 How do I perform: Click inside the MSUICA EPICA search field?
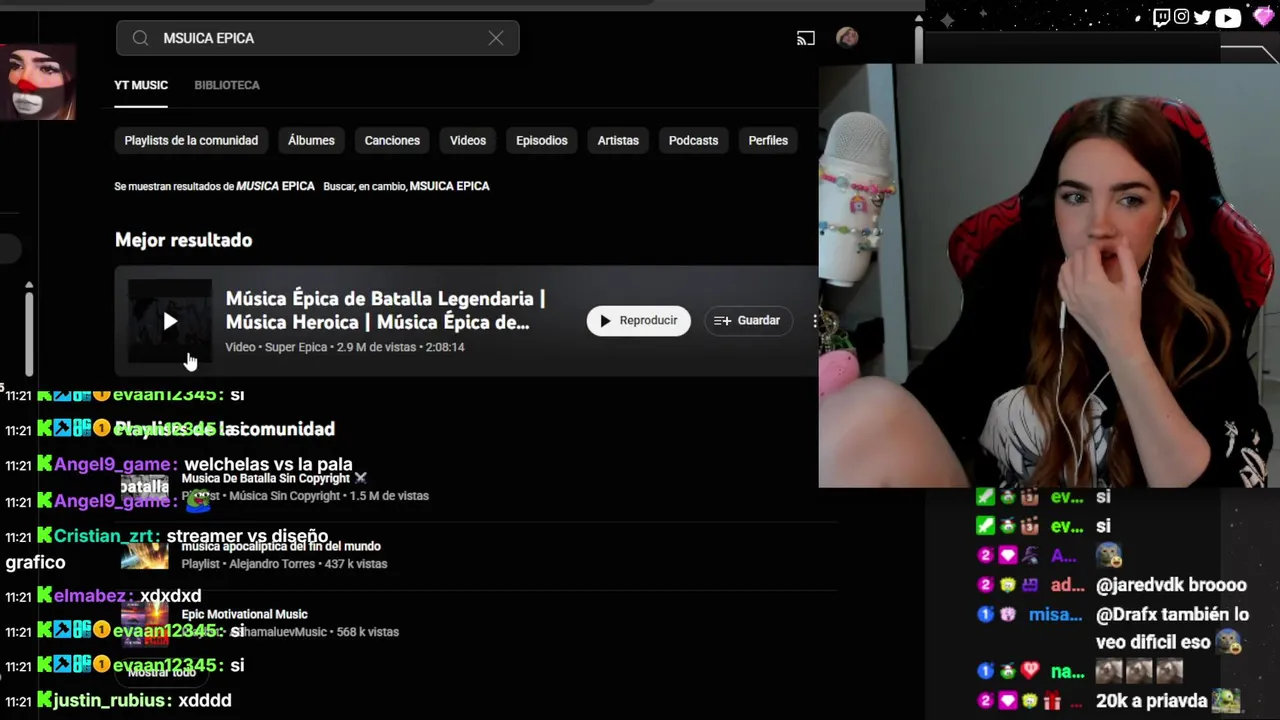click(x=318, y=38)
